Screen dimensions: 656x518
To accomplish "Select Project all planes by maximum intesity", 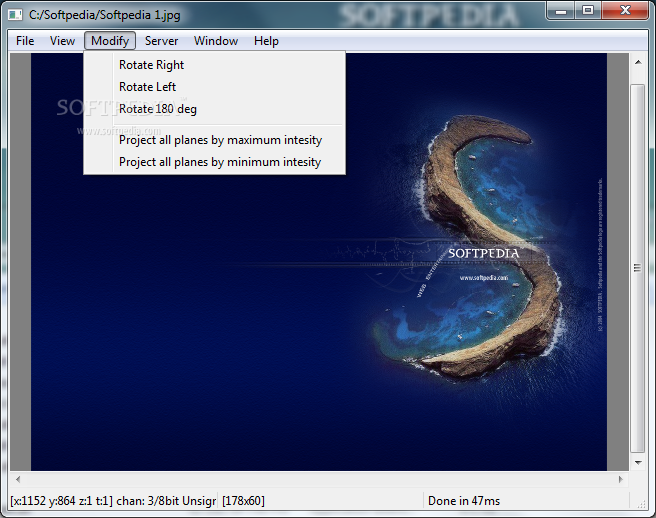I will tap(215, 140).
